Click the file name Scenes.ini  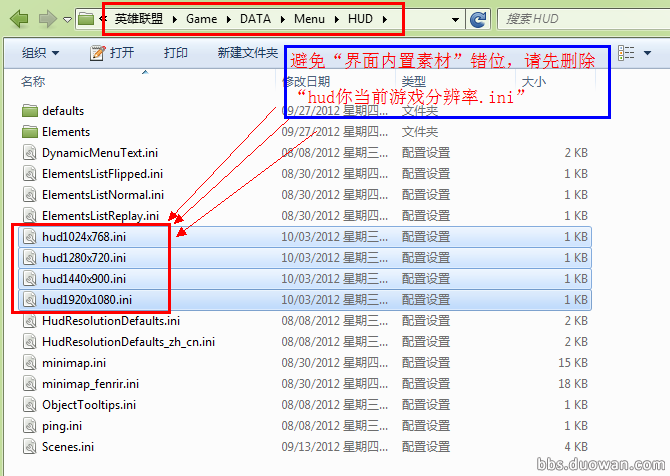pyautogui.click(x=68, y=447)
